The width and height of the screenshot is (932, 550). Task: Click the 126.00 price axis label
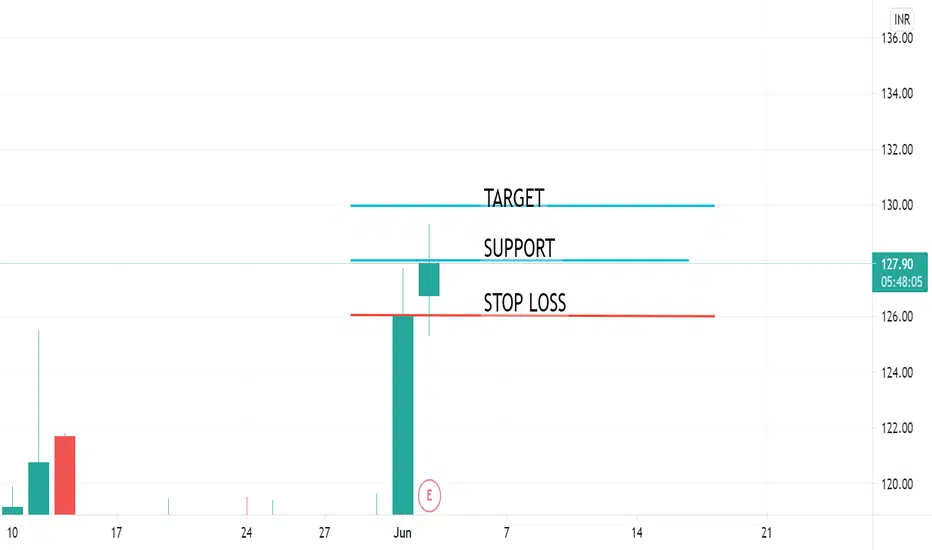click(x=897, y=316)
